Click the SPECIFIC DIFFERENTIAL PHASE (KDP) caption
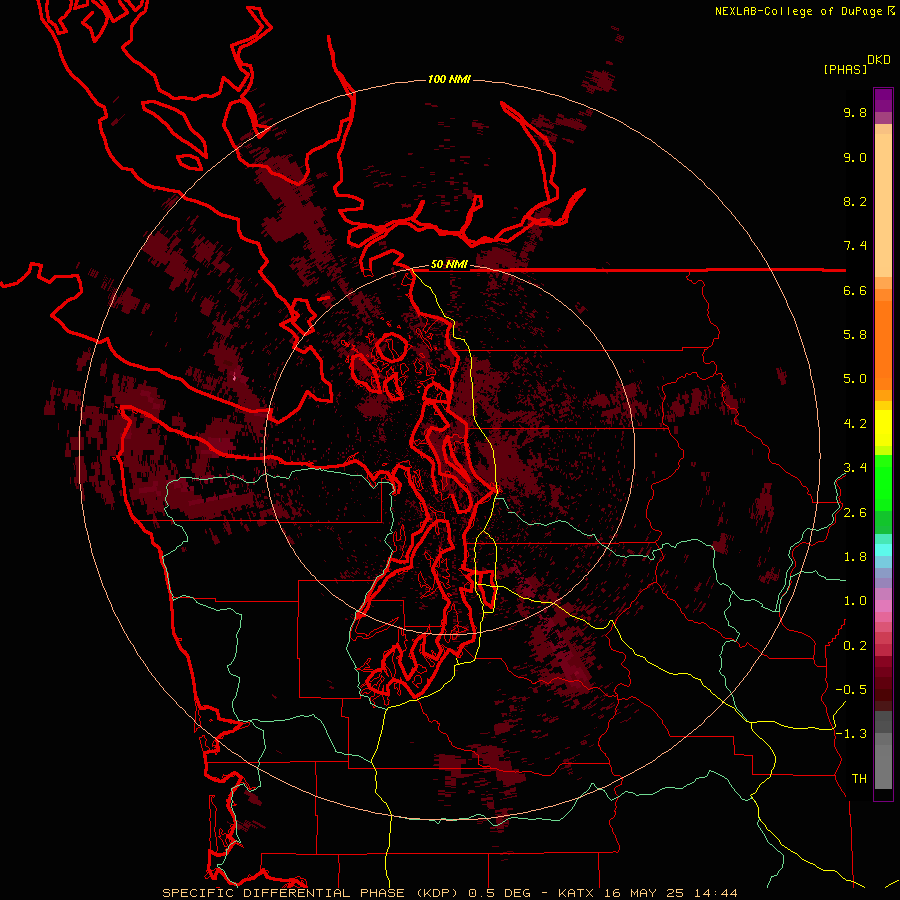The height and width of the screenshot is (900, 900). tap(312, 893)
